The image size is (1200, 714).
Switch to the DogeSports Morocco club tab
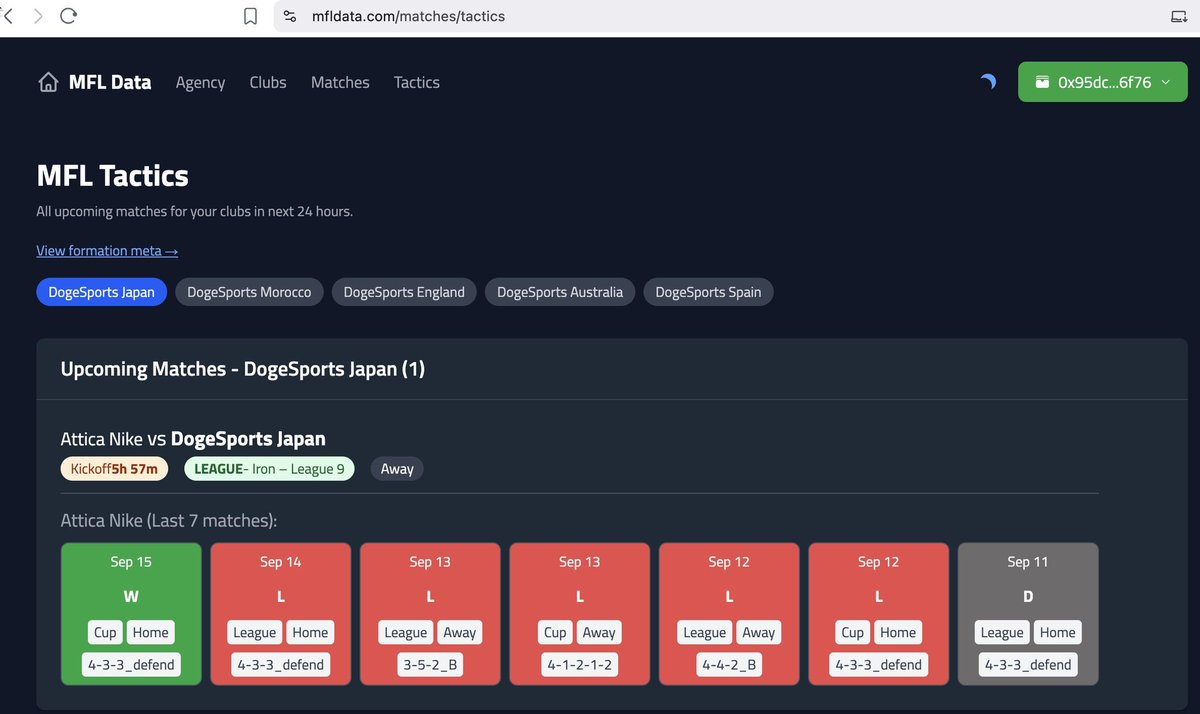point(249,292)
